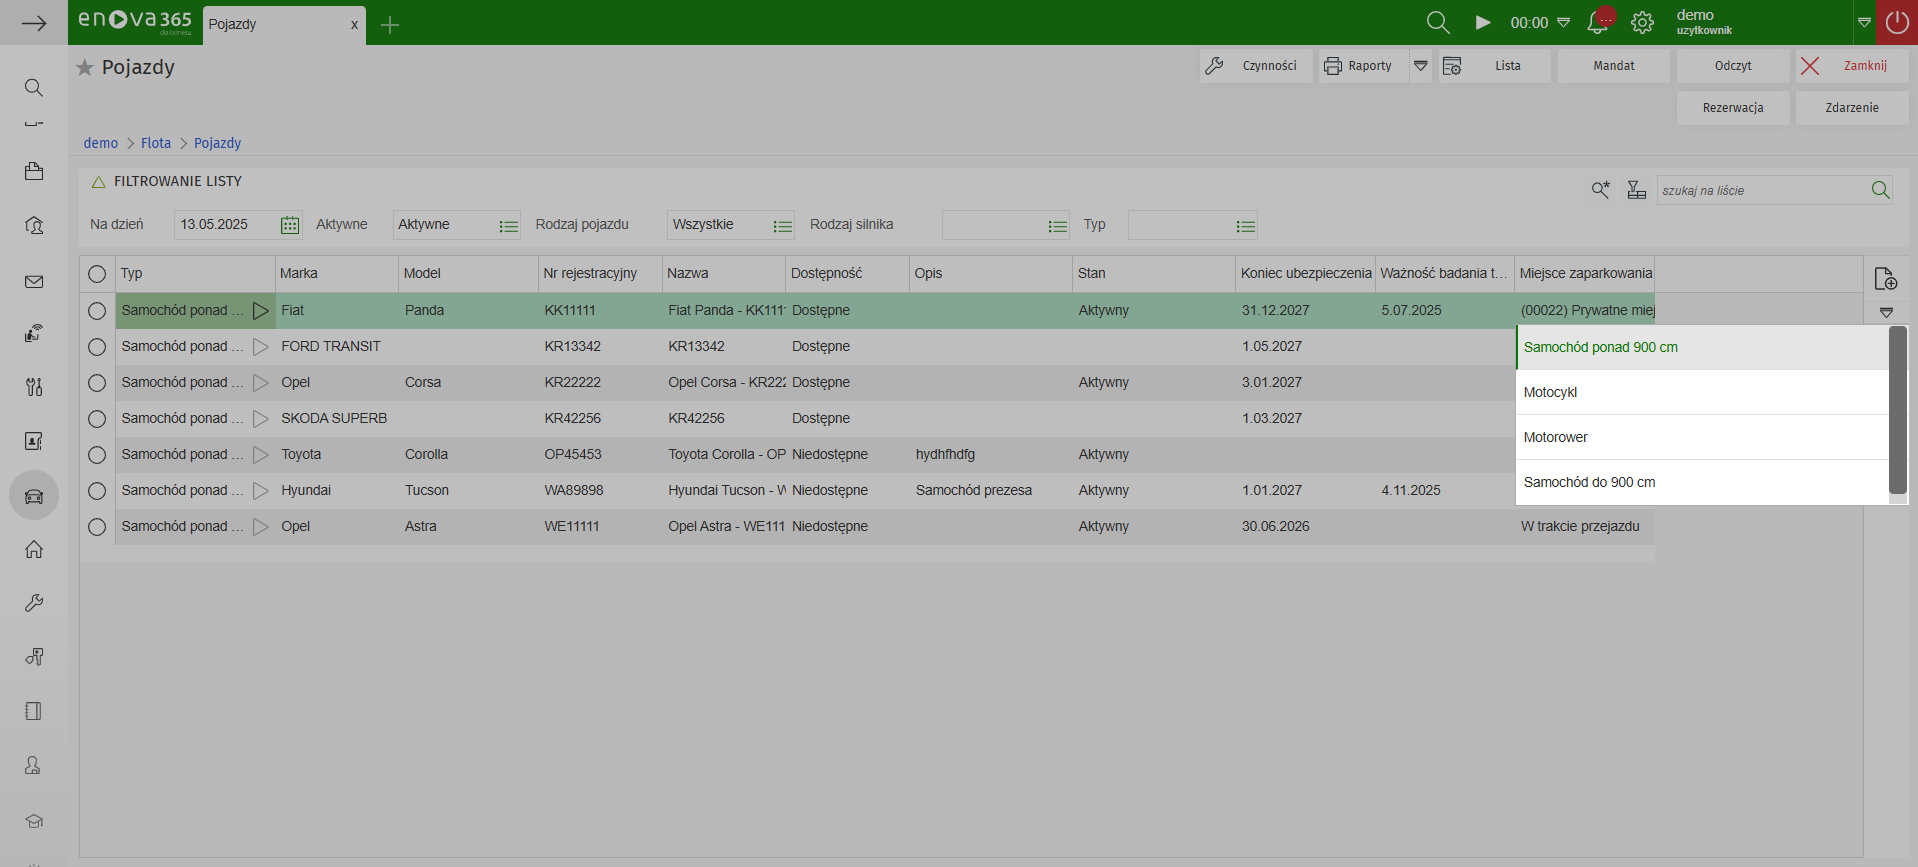Select the Toyota Corolla row radio button
The image size is (1918, 867).
(97, 455)
